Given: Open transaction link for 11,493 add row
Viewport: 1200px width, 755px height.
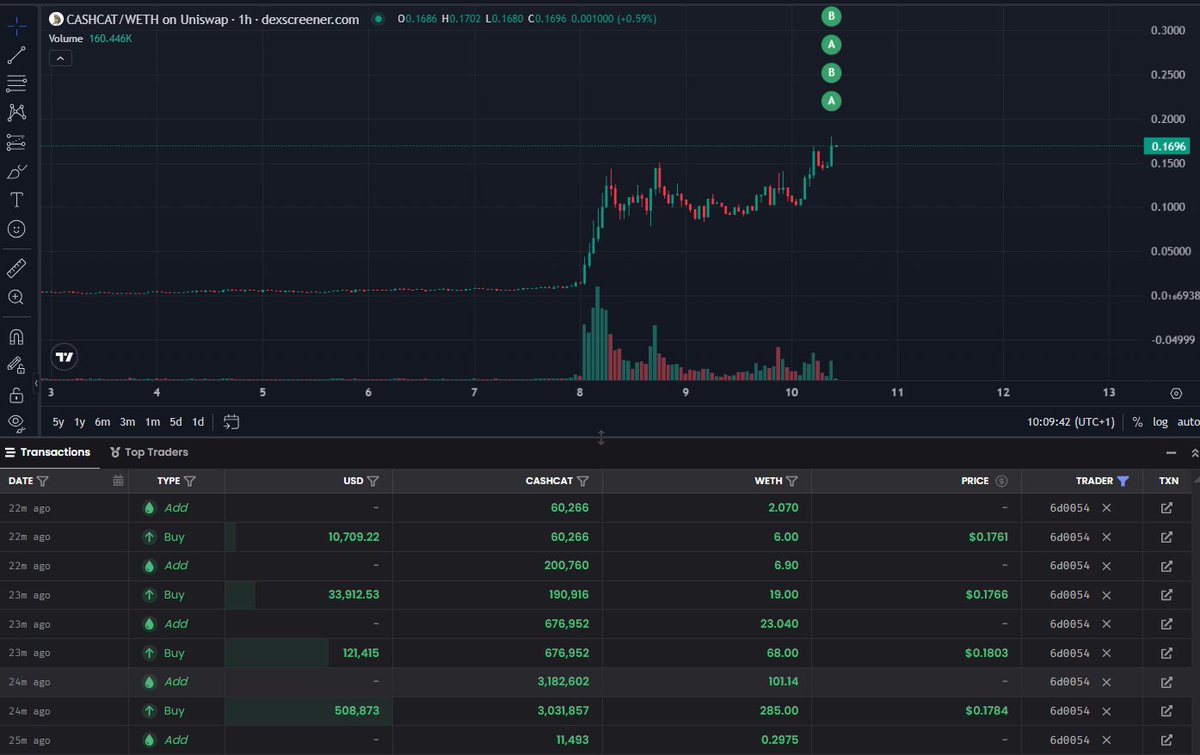Looking at the screenshot, I should click(x=1166, y=740).
